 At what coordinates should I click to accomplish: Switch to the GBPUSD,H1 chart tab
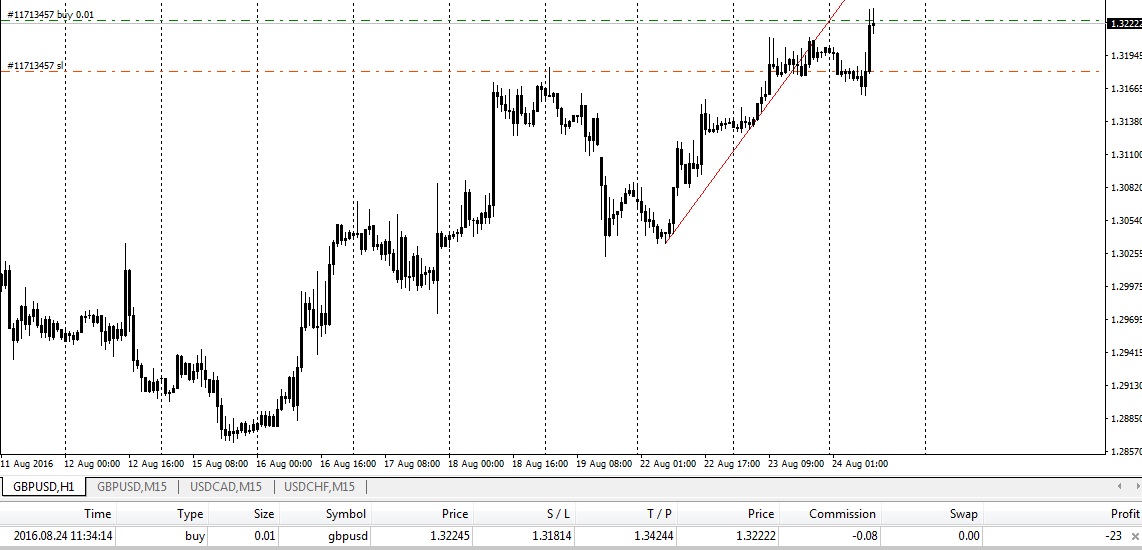pos(43,487)
